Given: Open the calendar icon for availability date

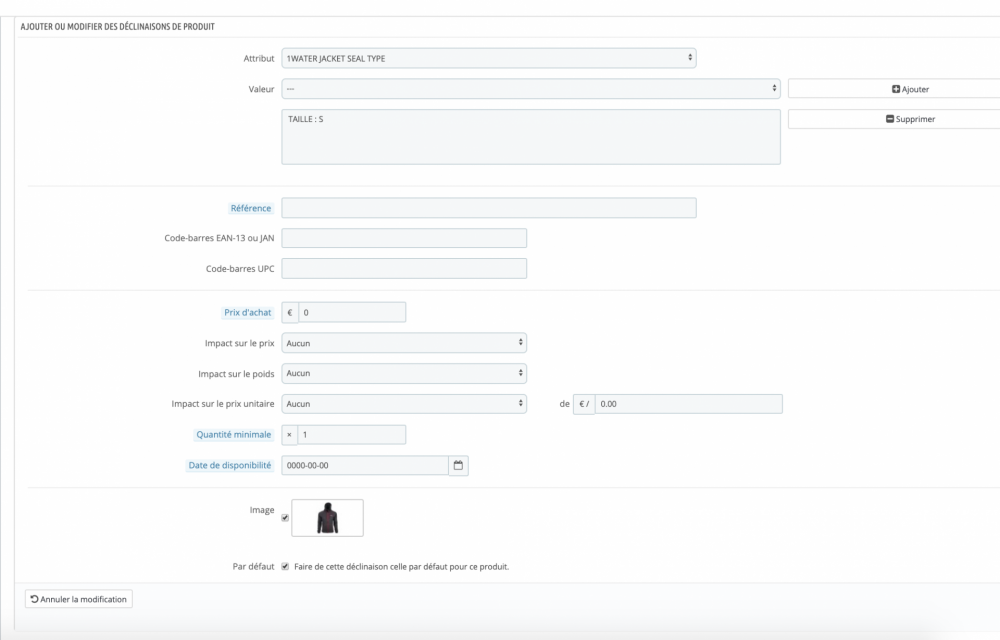Looking at the screenshot, I should 458,465.
